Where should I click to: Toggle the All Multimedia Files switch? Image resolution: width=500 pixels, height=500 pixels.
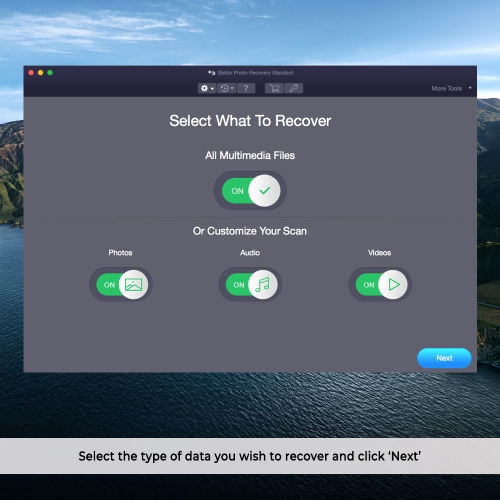coord(250,191)
